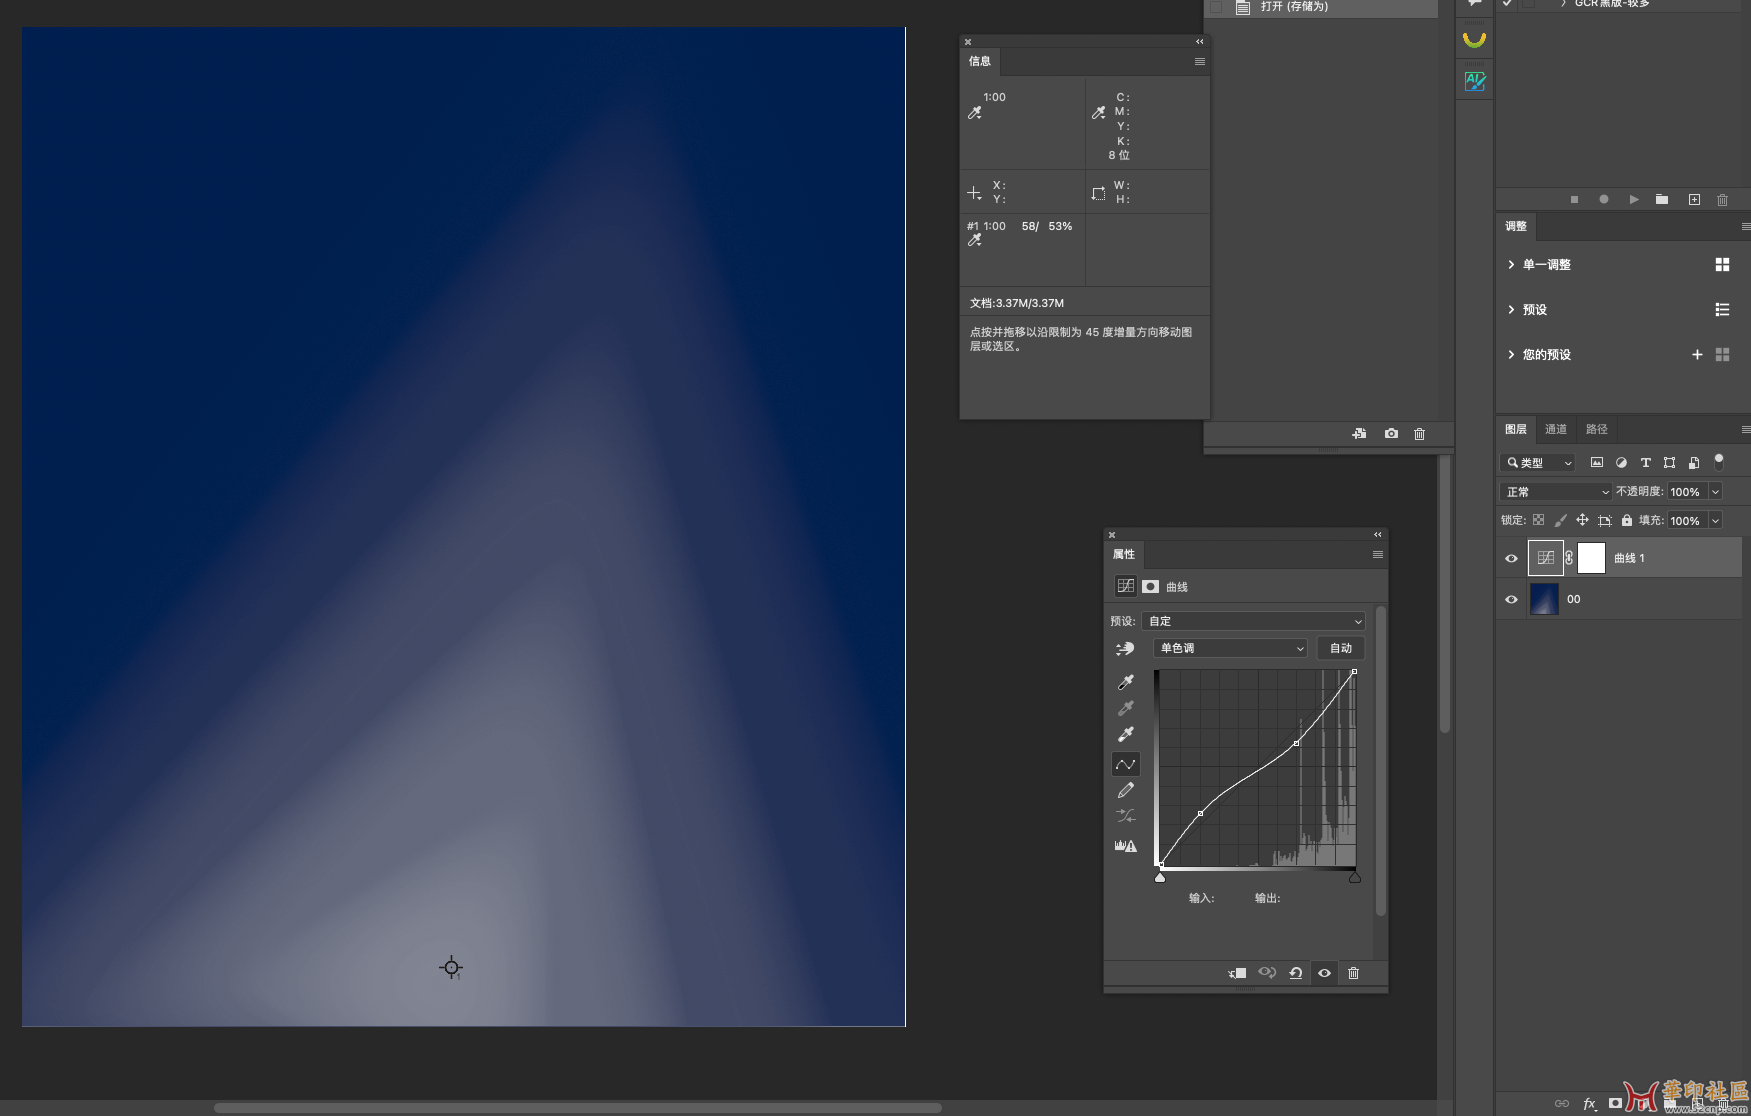Delete the Curves adjustment using trash icon
The height and width of the screenshot is (1116, 1751).
coord(1353,973)
